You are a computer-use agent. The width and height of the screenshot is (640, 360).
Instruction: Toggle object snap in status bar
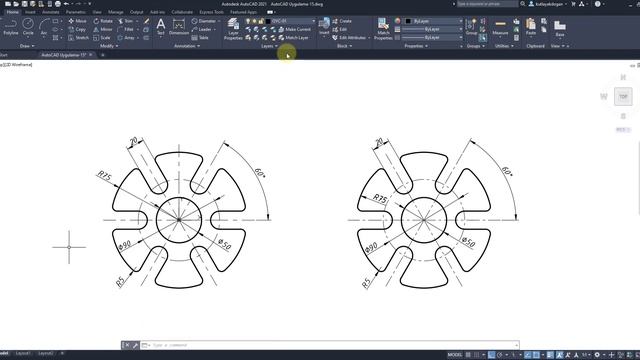tap(536, 355)
